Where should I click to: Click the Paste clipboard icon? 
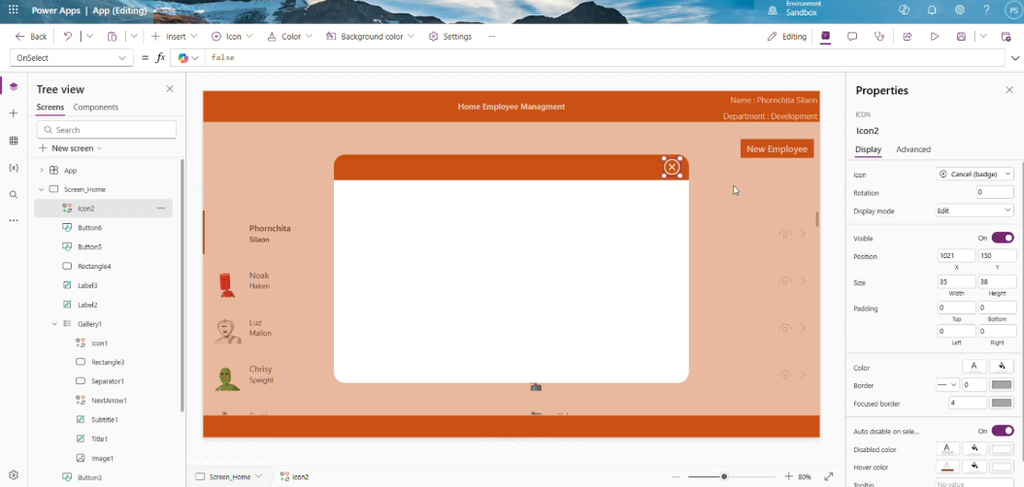tap(112, 37)
